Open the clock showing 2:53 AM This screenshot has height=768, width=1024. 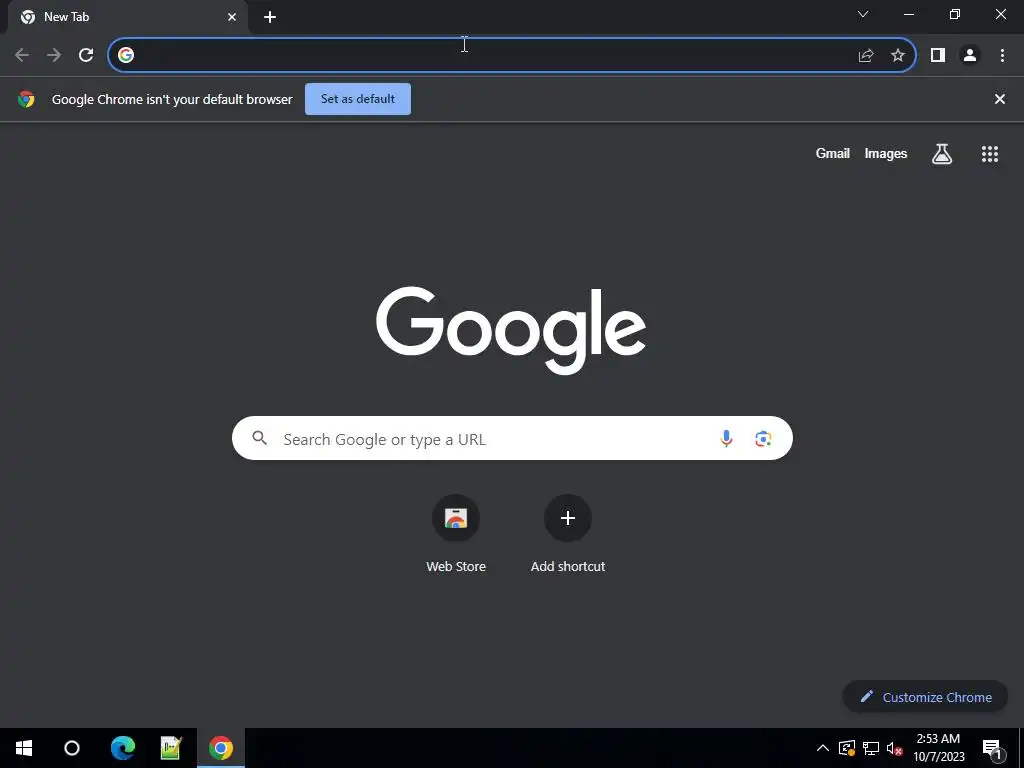938,748
